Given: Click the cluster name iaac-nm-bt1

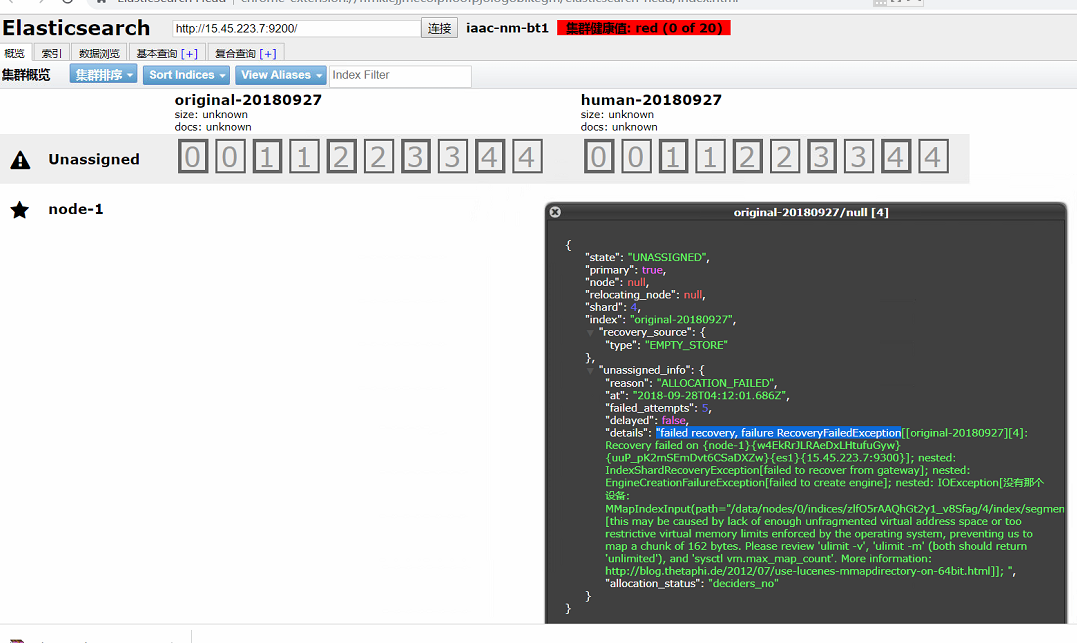Looking at the screenshot, I should [x=508, y=28].
